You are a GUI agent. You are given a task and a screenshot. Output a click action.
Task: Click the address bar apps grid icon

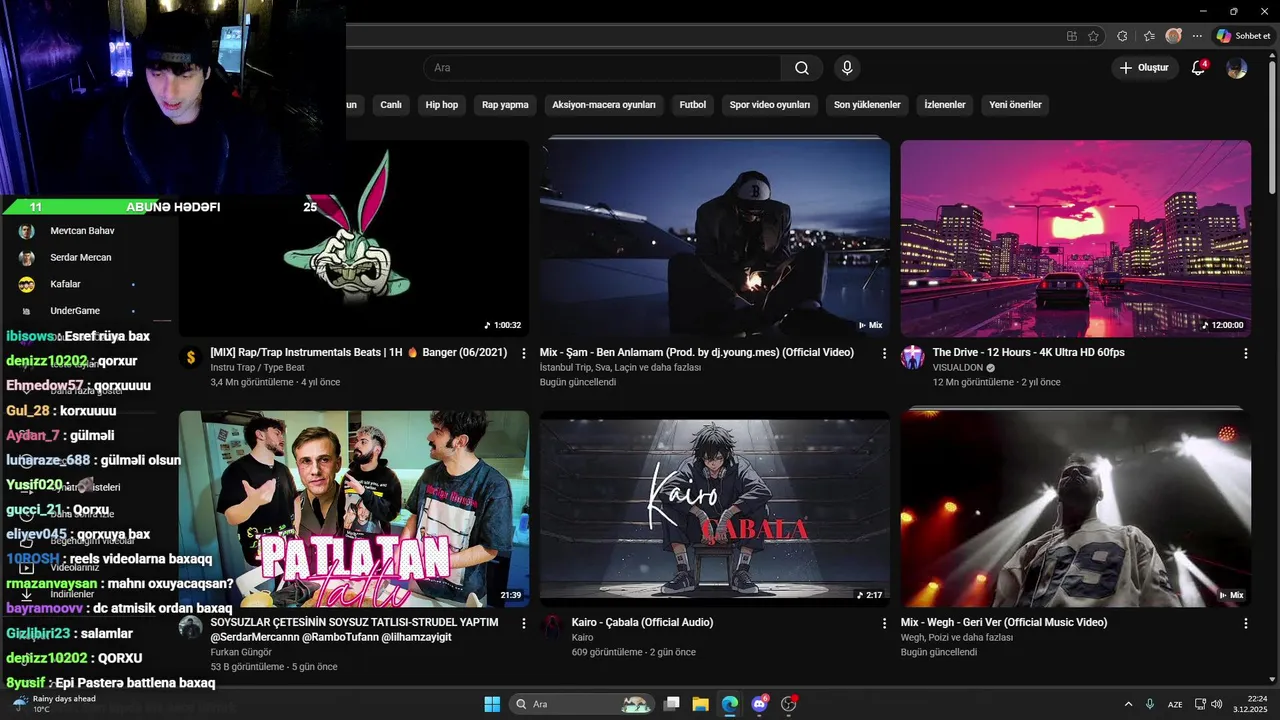pyautogui.click(x=1072, y=36)
